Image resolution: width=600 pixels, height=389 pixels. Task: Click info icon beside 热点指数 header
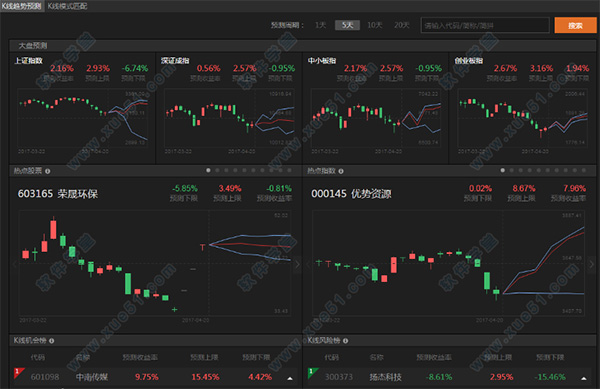click(341, 171)
